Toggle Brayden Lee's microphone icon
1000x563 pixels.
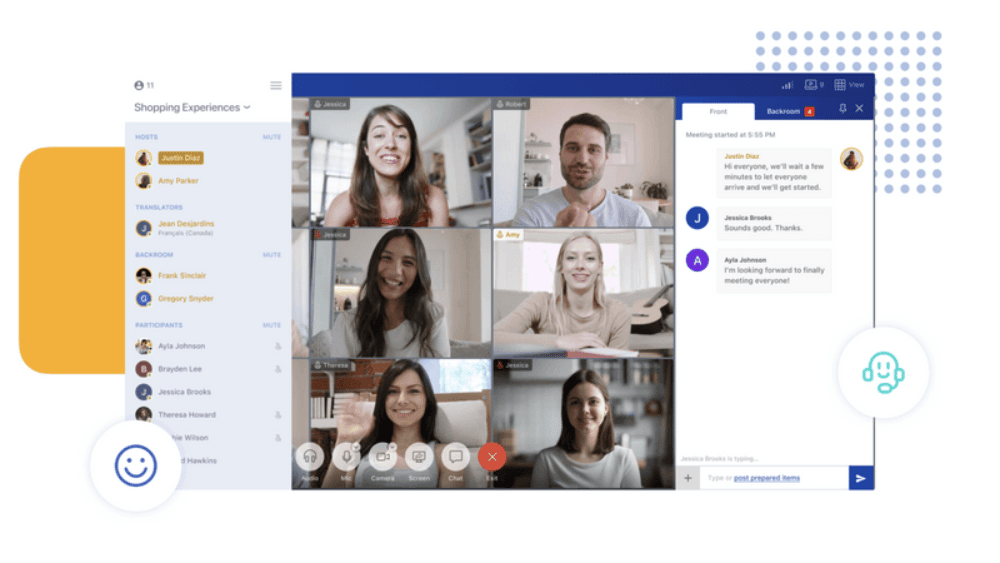pos(278,369)
